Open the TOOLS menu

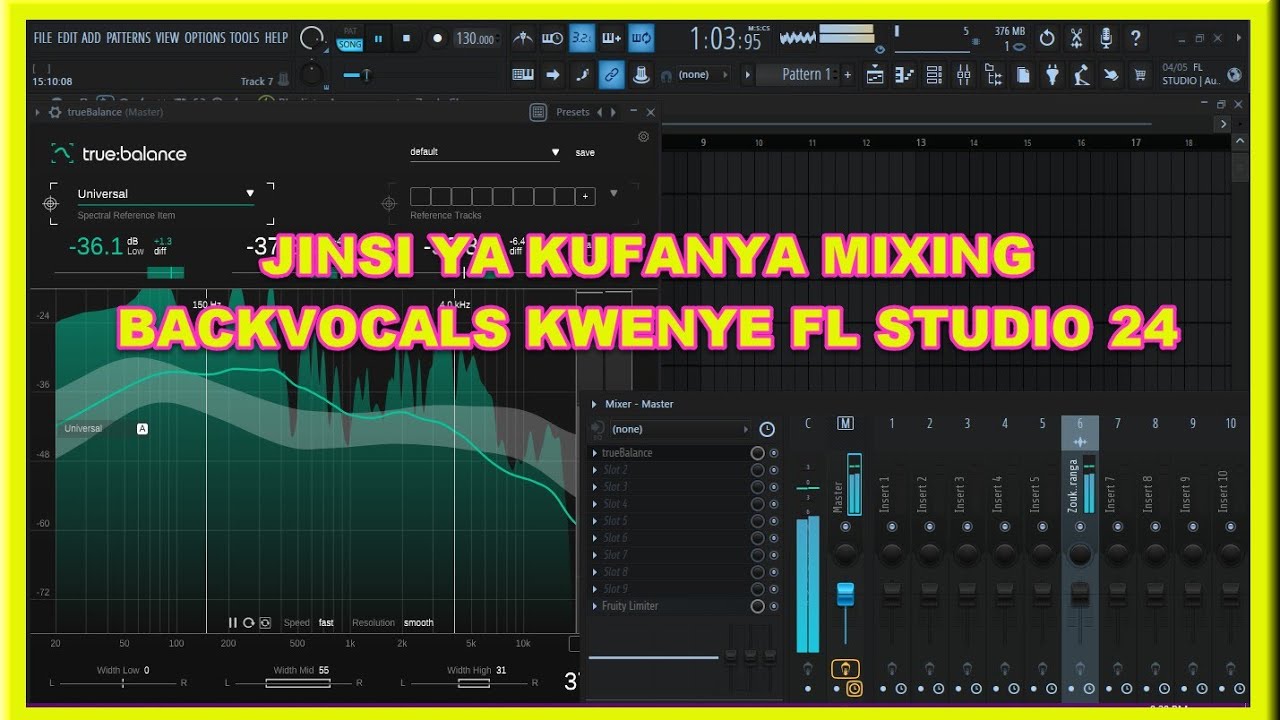point(244,38)
